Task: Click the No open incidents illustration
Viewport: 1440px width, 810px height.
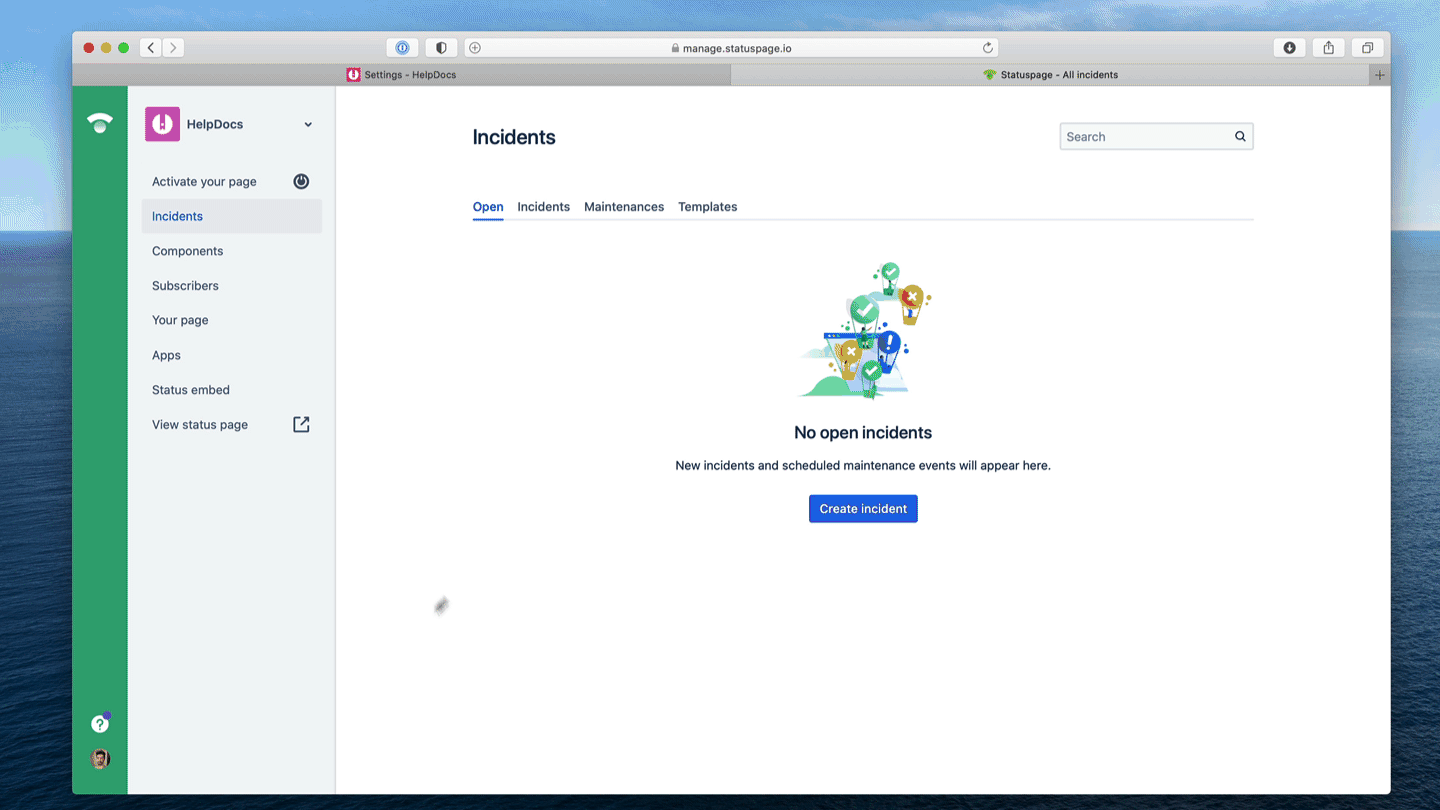Action: click(x=864, y=331)
